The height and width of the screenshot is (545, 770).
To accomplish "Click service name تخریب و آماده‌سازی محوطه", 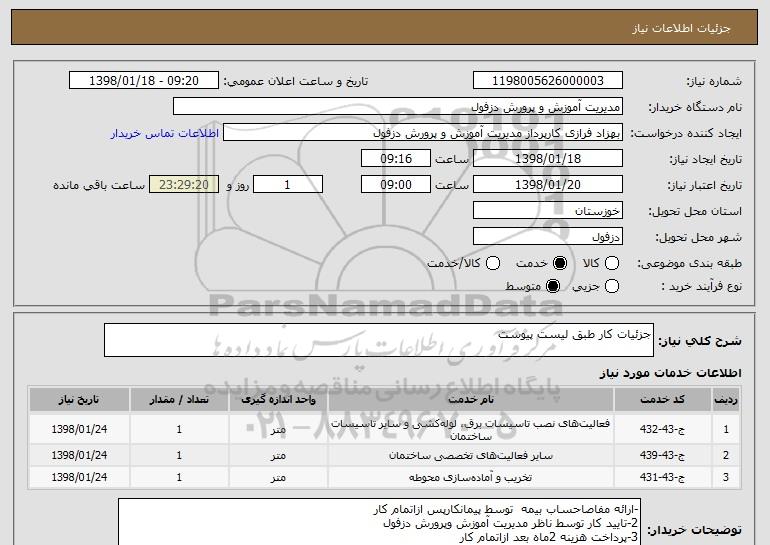I will coord(471,477).
